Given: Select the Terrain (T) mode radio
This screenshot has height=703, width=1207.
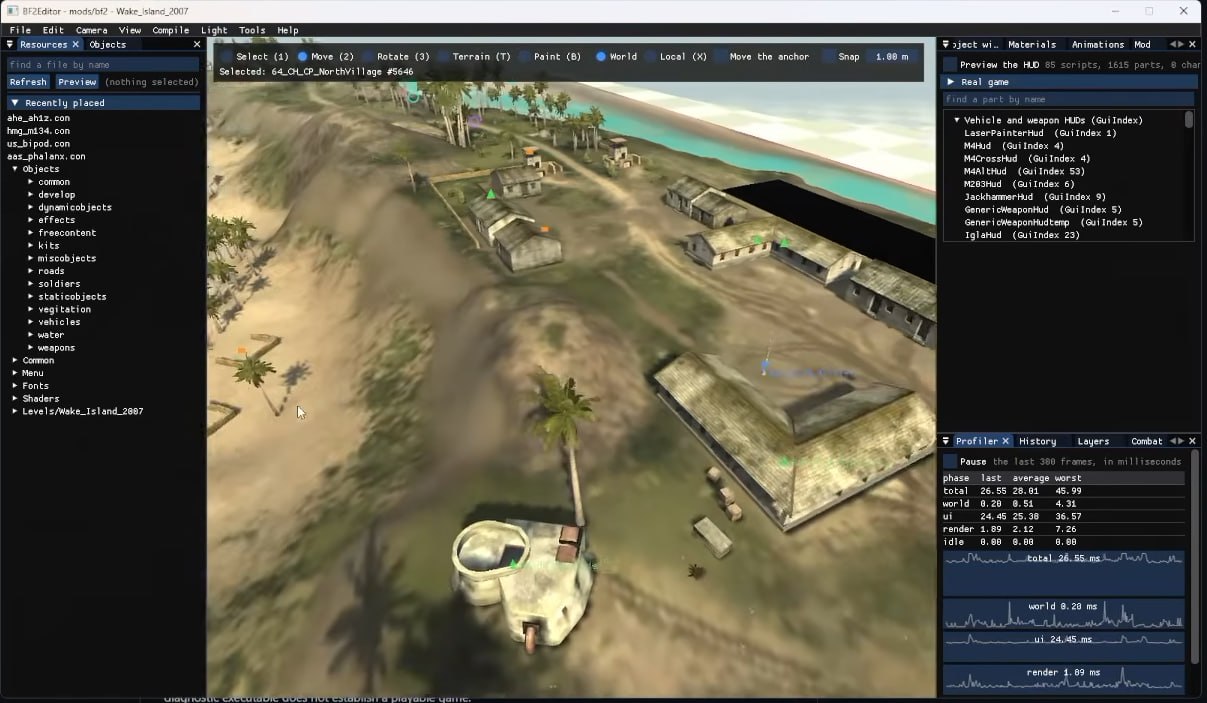Looking at the screenshot, I should 443,57.
